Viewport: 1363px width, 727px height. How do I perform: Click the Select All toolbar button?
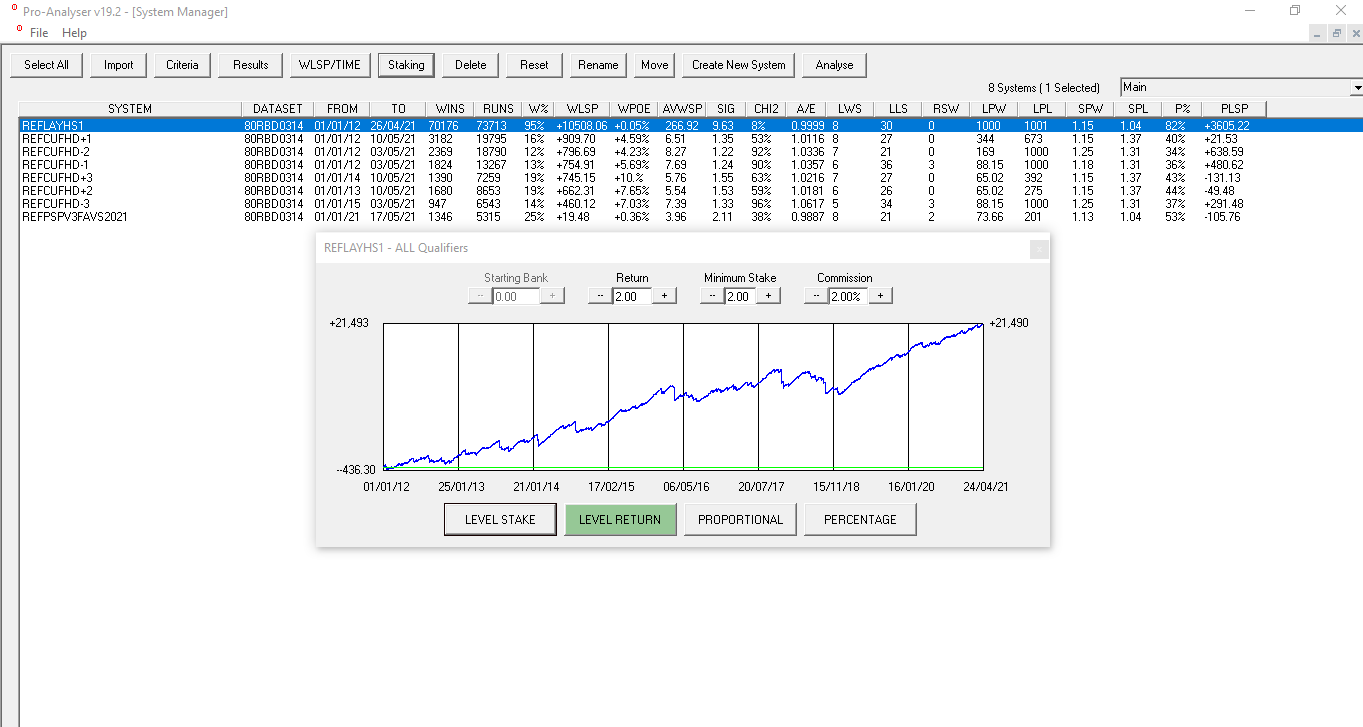click(46, 65)
